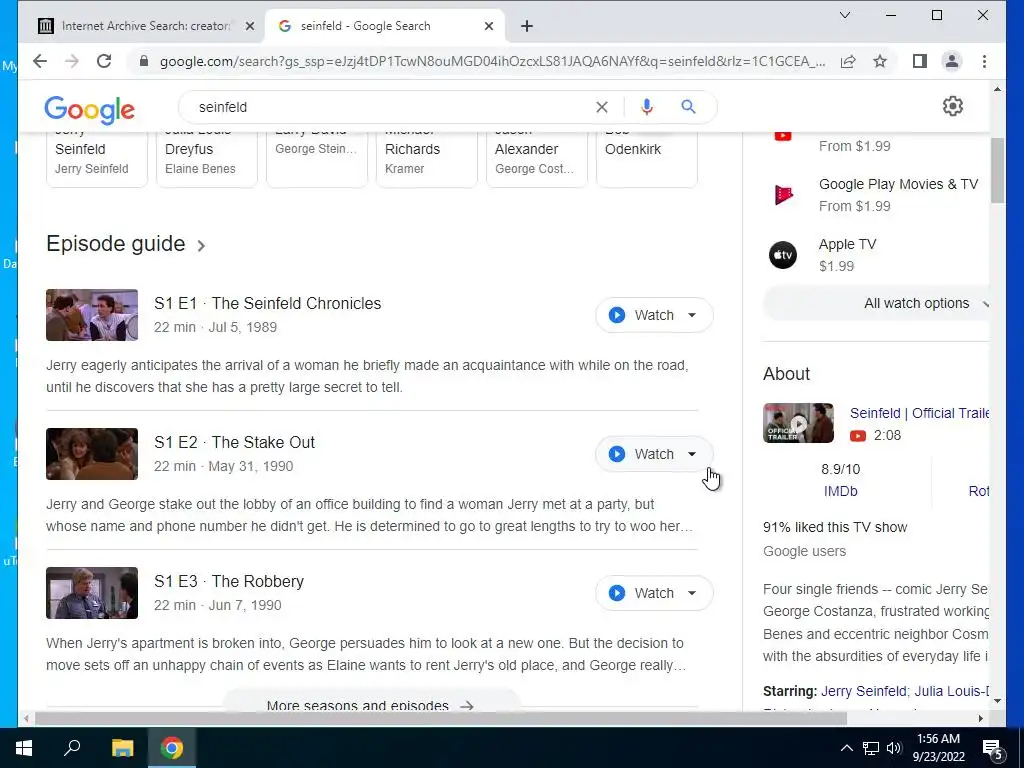This screenshot has width=1024, height=768.
Task: Open the Julia Louis-Dreyfus starring link
Action: (x=952, y=691)
